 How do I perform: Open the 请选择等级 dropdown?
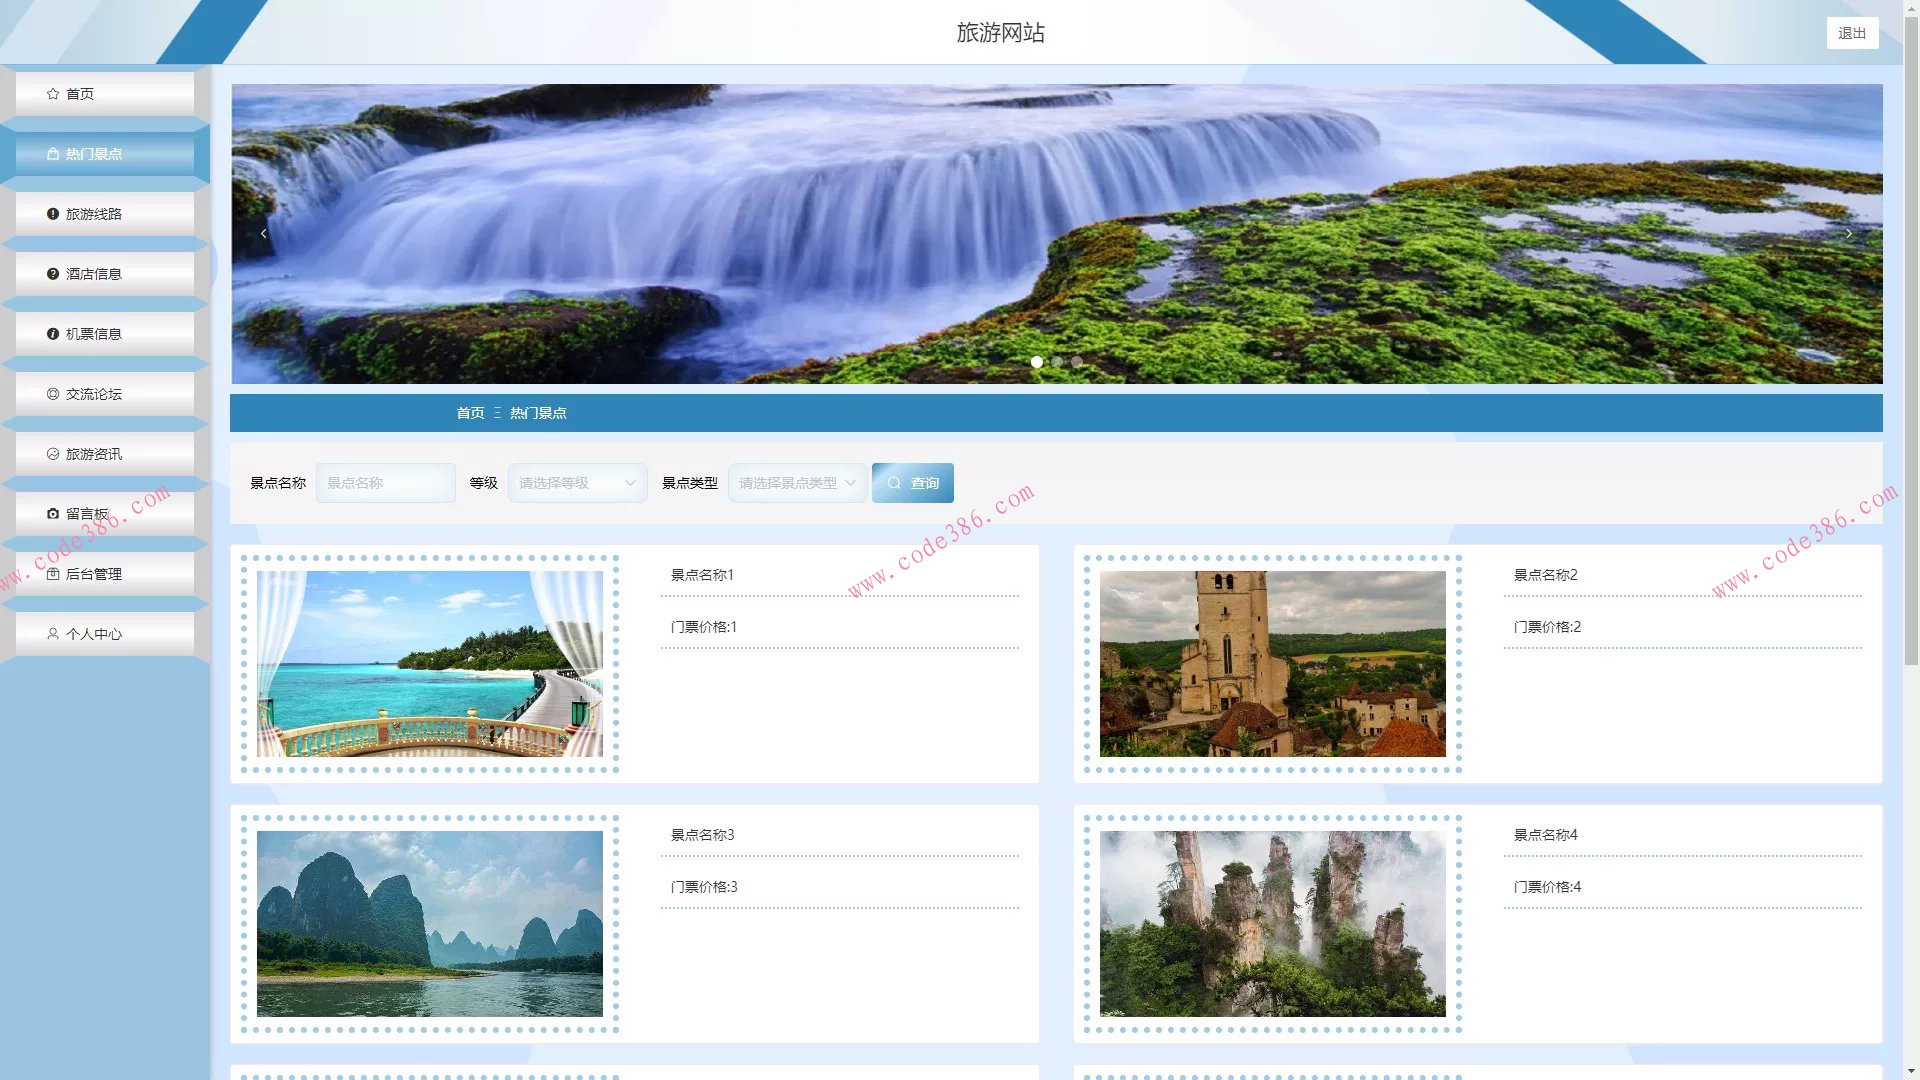[577, 483]
